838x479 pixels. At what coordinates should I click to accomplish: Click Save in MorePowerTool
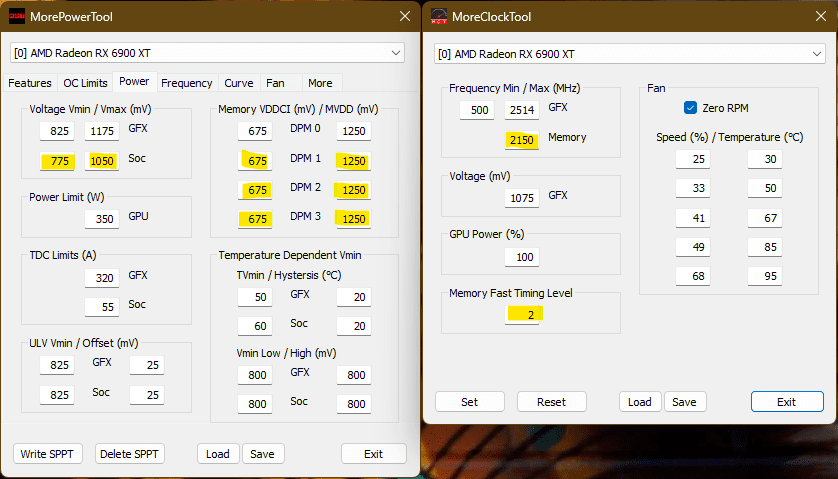262,454
